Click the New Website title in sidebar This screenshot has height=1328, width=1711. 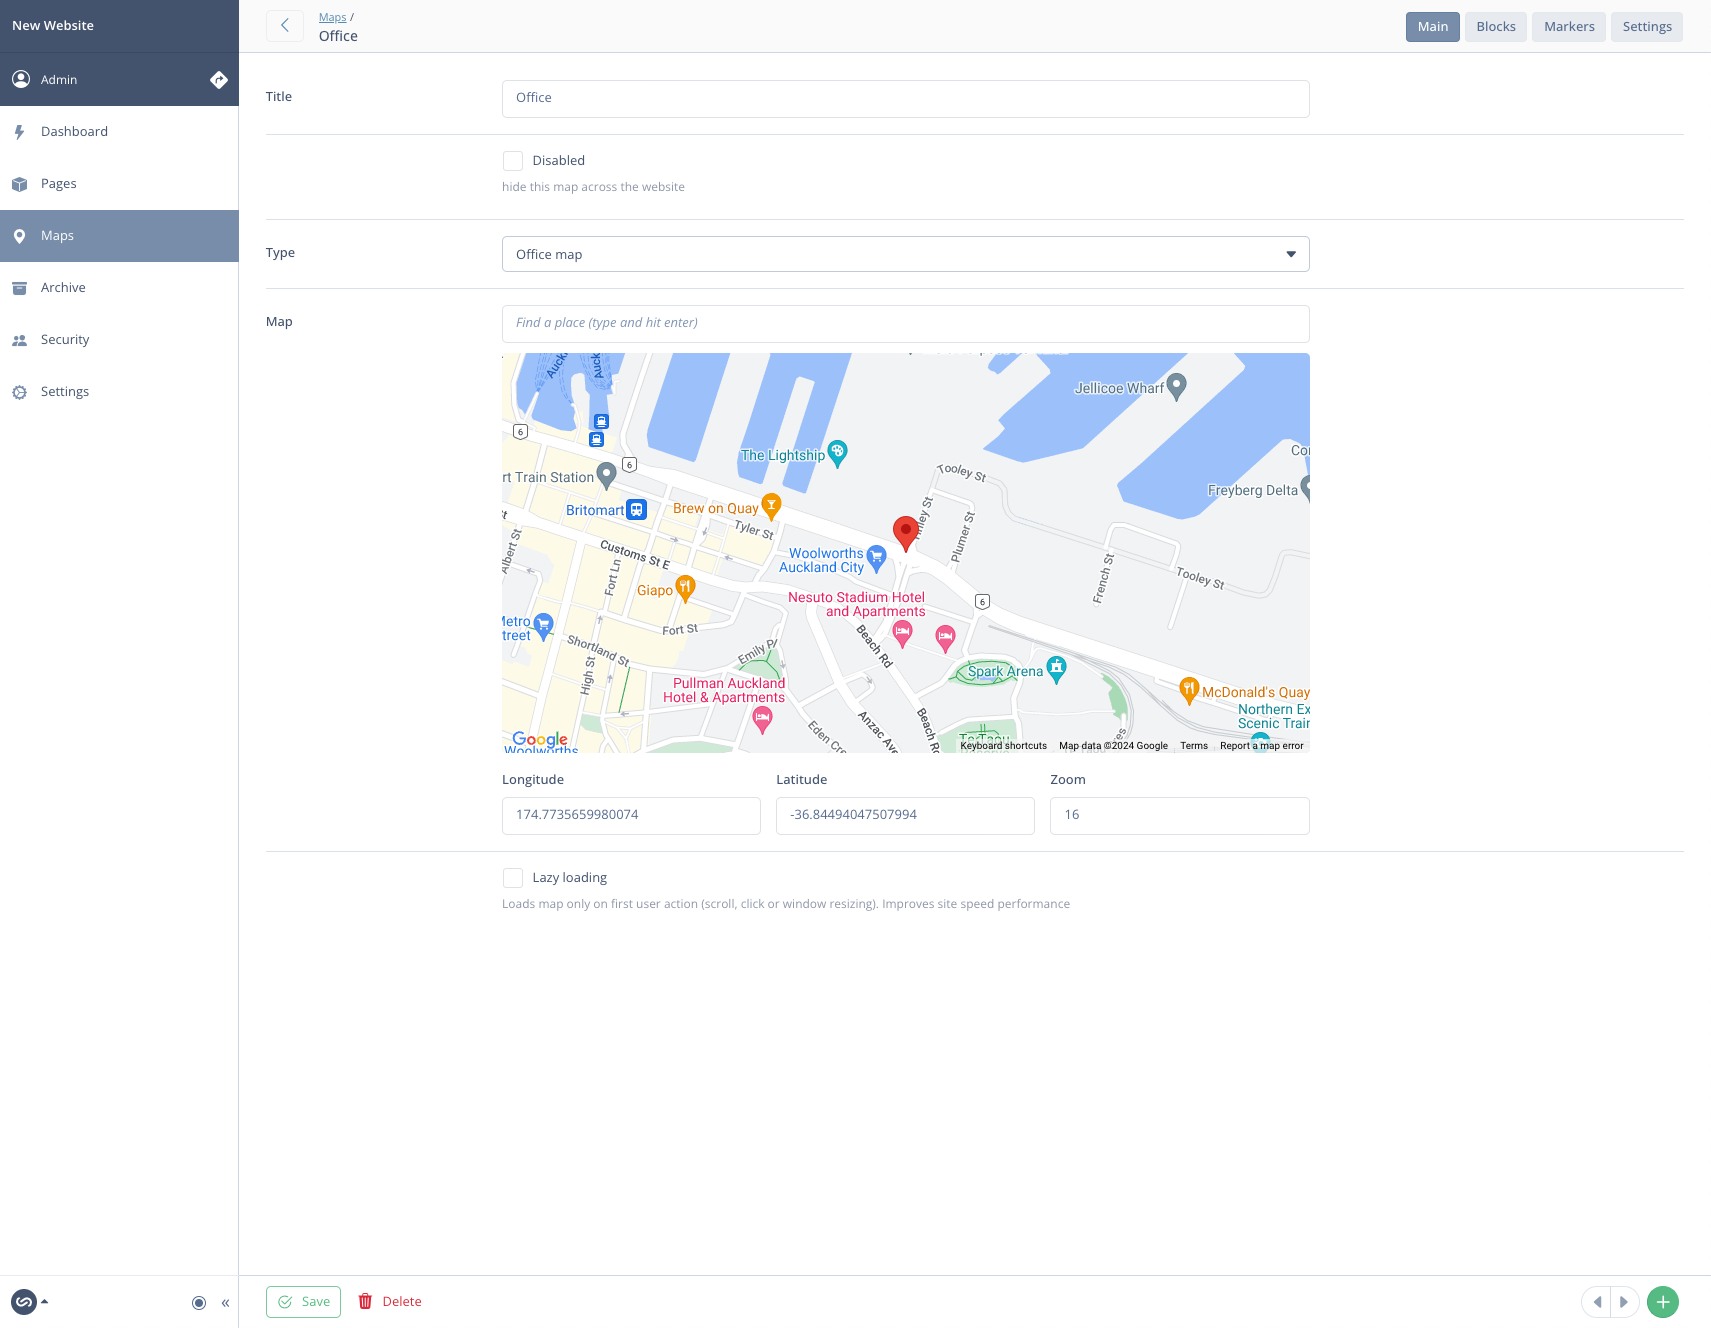coord(53,26)
